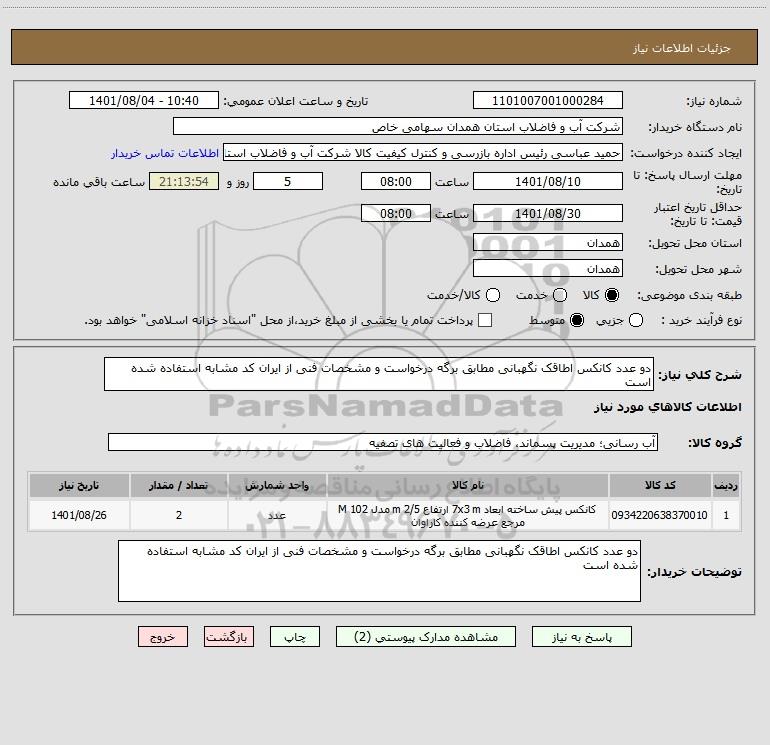Click the شماره نیاز field 1101007001000284
Screen dimensions: 770x745
tap(548, 101)
